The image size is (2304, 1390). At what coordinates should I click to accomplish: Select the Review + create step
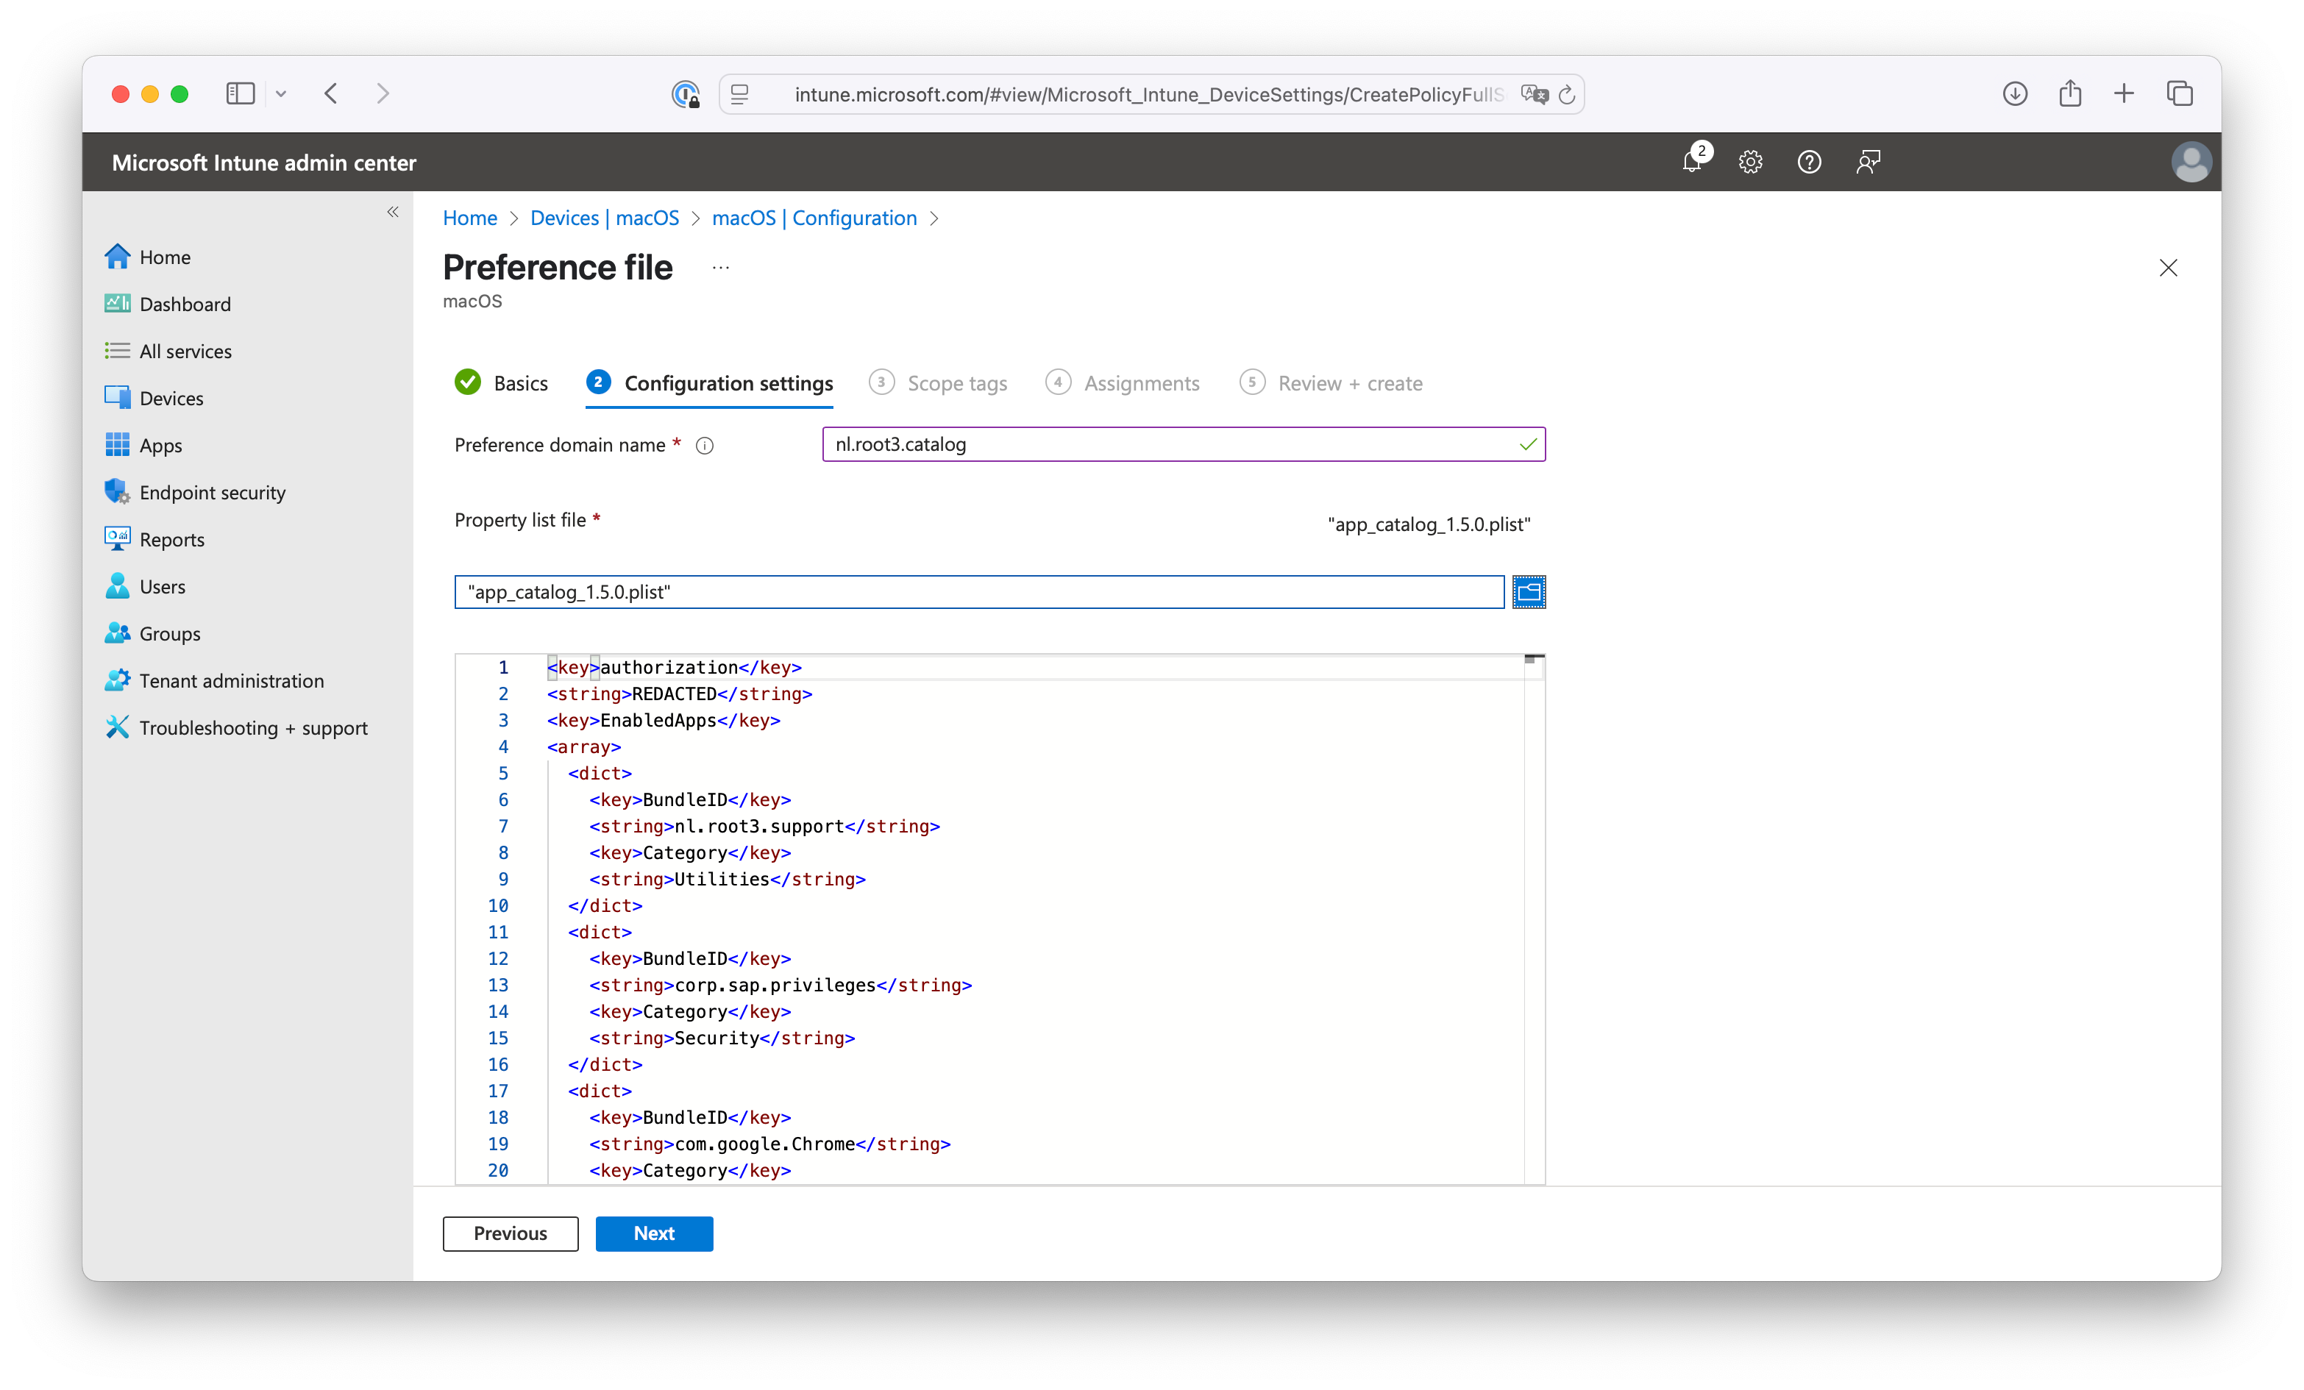1331,383
